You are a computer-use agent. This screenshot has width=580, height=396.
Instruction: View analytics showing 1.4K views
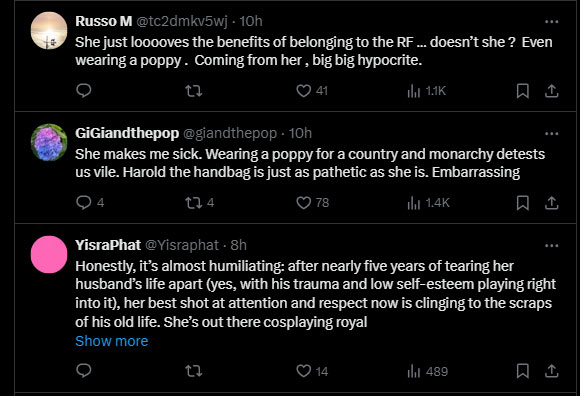pos(428,203)
